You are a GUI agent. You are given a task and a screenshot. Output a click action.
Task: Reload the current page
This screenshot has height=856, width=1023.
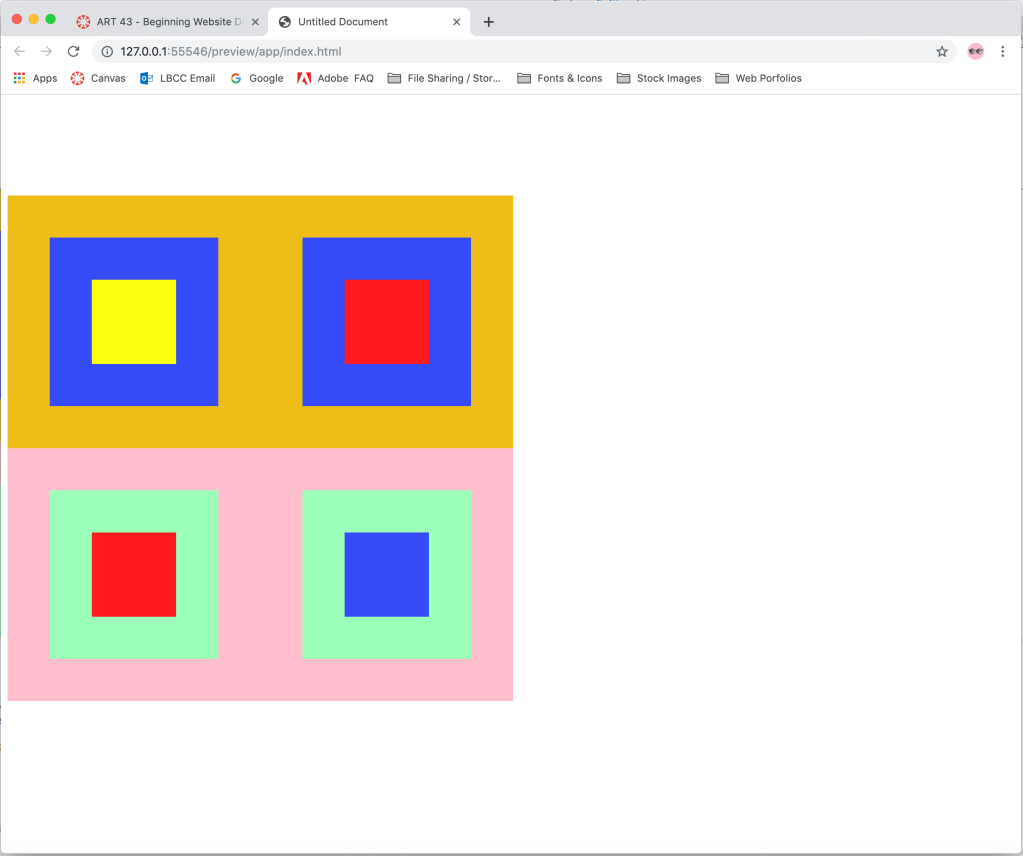73,52
